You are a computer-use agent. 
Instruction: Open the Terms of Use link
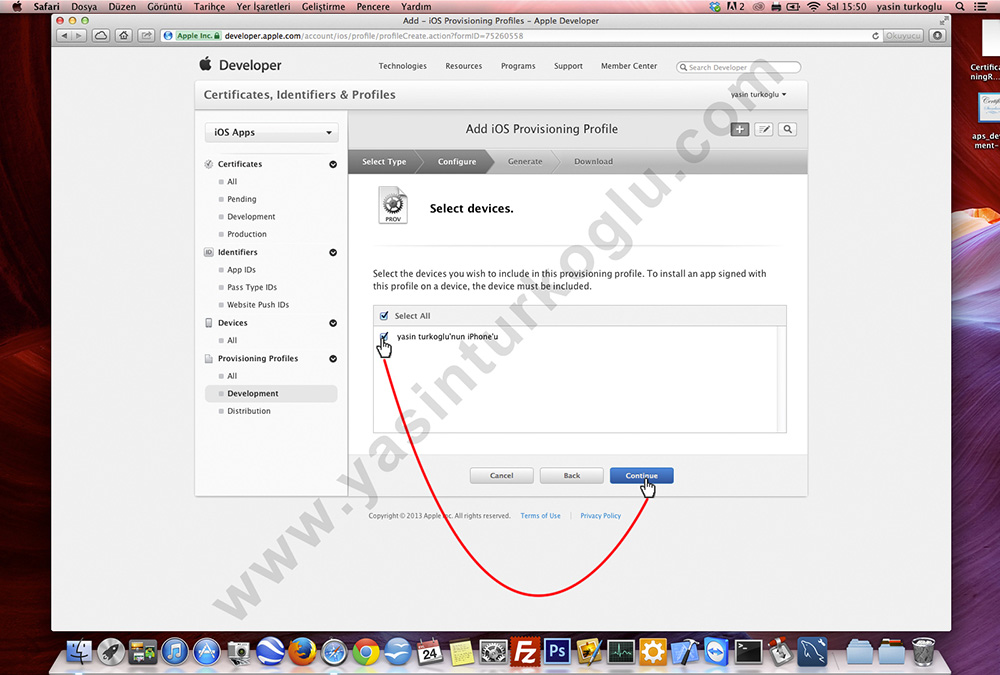(x=540, y=516)
